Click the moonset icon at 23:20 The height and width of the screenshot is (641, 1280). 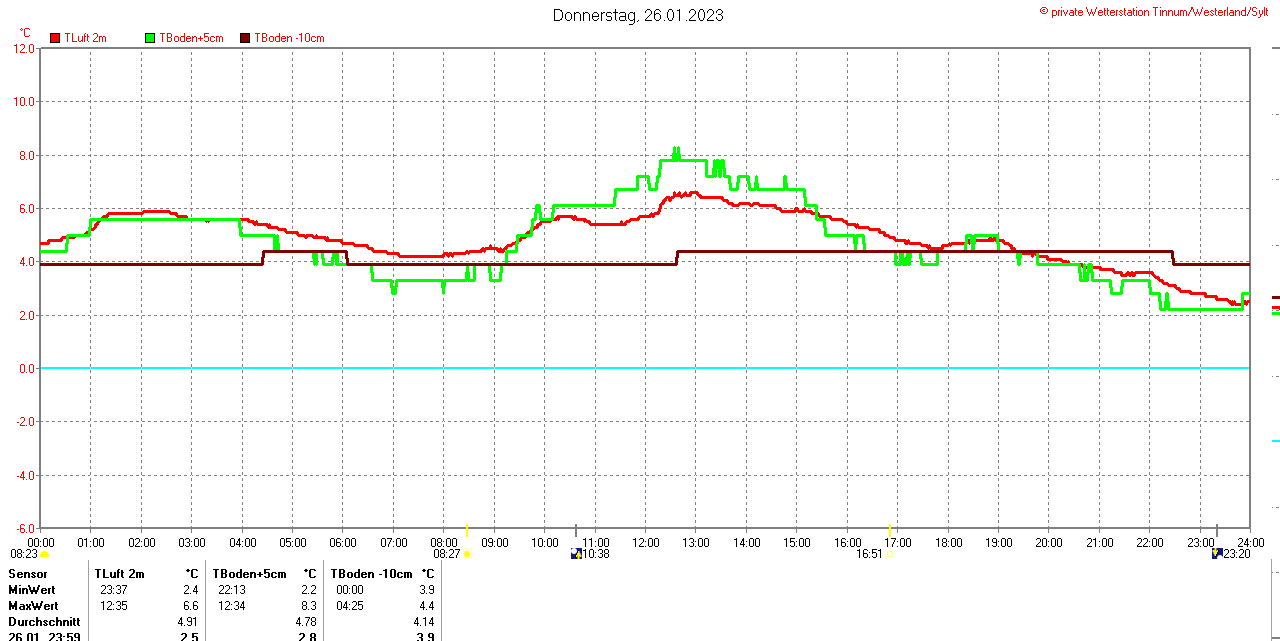(1217, 553)
